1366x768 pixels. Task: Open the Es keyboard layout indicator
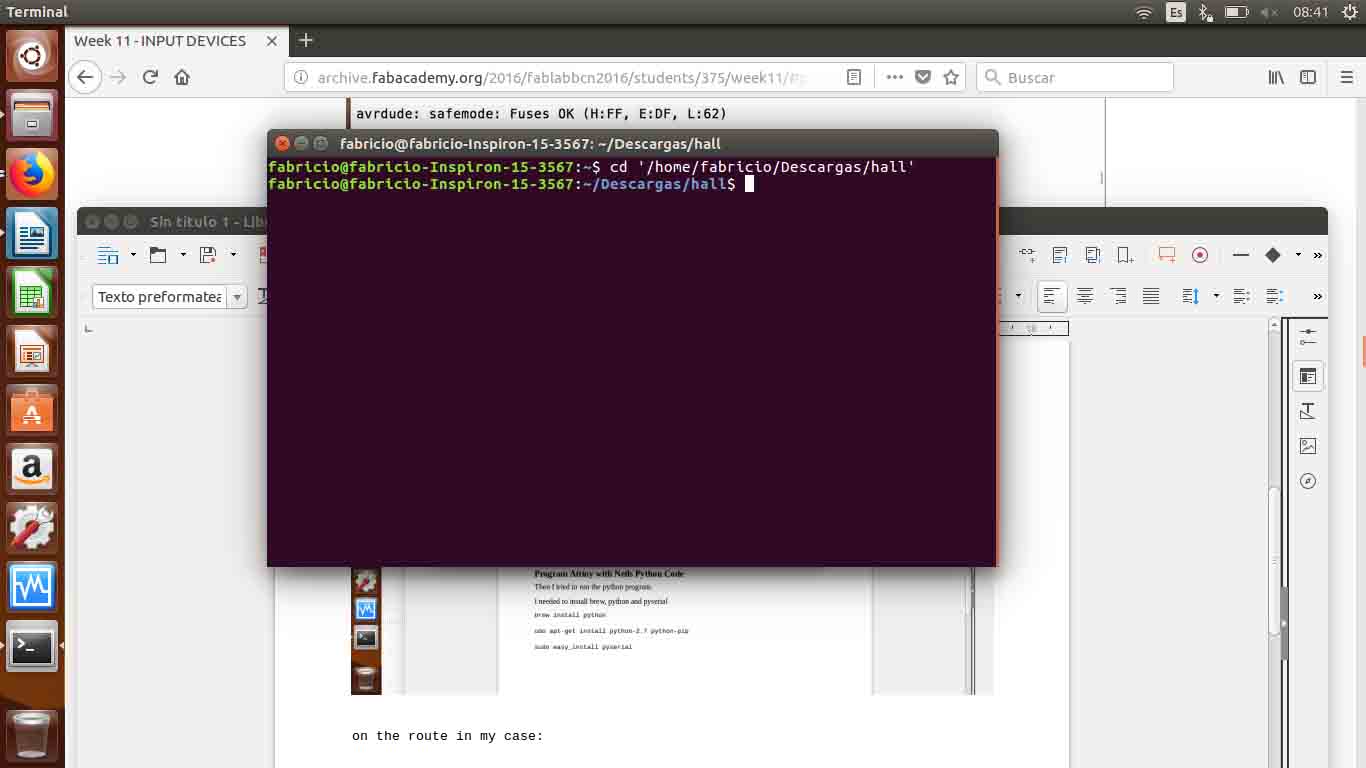(1177, 12)
